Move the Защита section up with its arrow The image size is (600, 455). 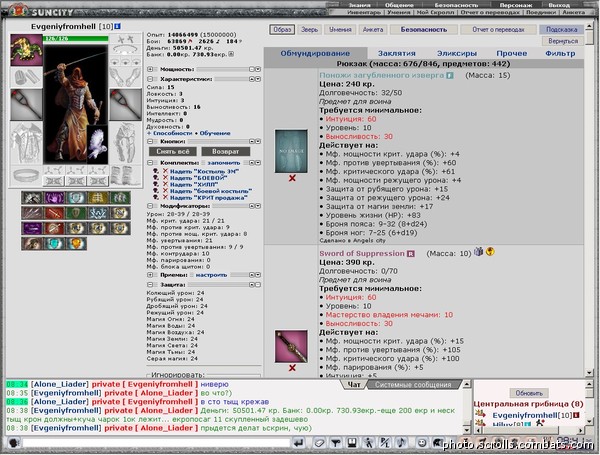[252, 285]
